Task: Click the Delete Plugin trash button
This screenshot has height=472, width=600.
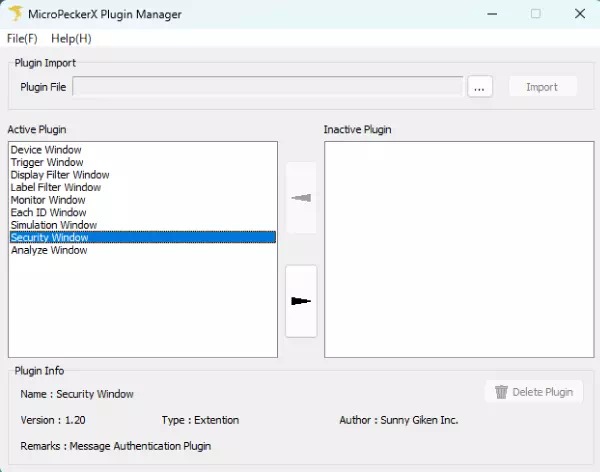Action: point(534,392)
